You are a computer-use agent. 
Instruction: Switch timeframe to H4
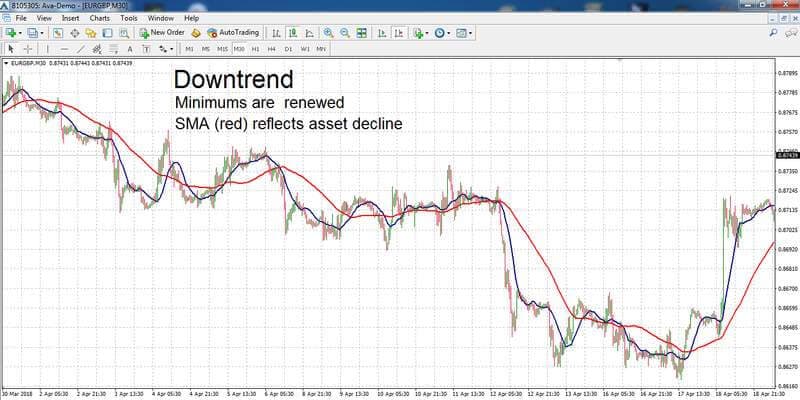271,49
